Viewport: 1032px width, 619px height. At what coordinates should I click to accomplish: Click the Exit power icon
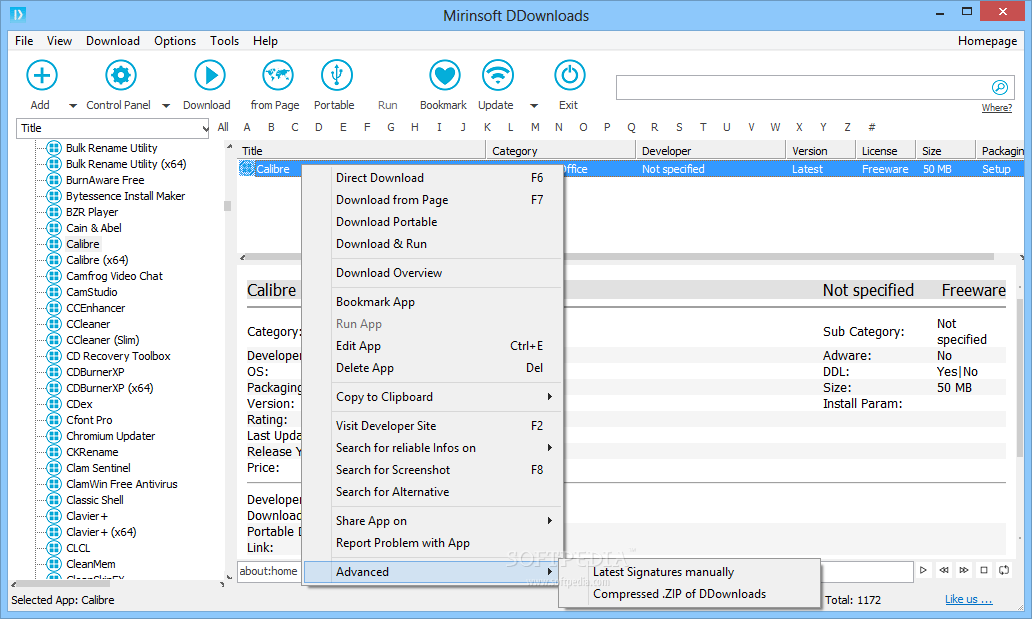tap(570, 76)
